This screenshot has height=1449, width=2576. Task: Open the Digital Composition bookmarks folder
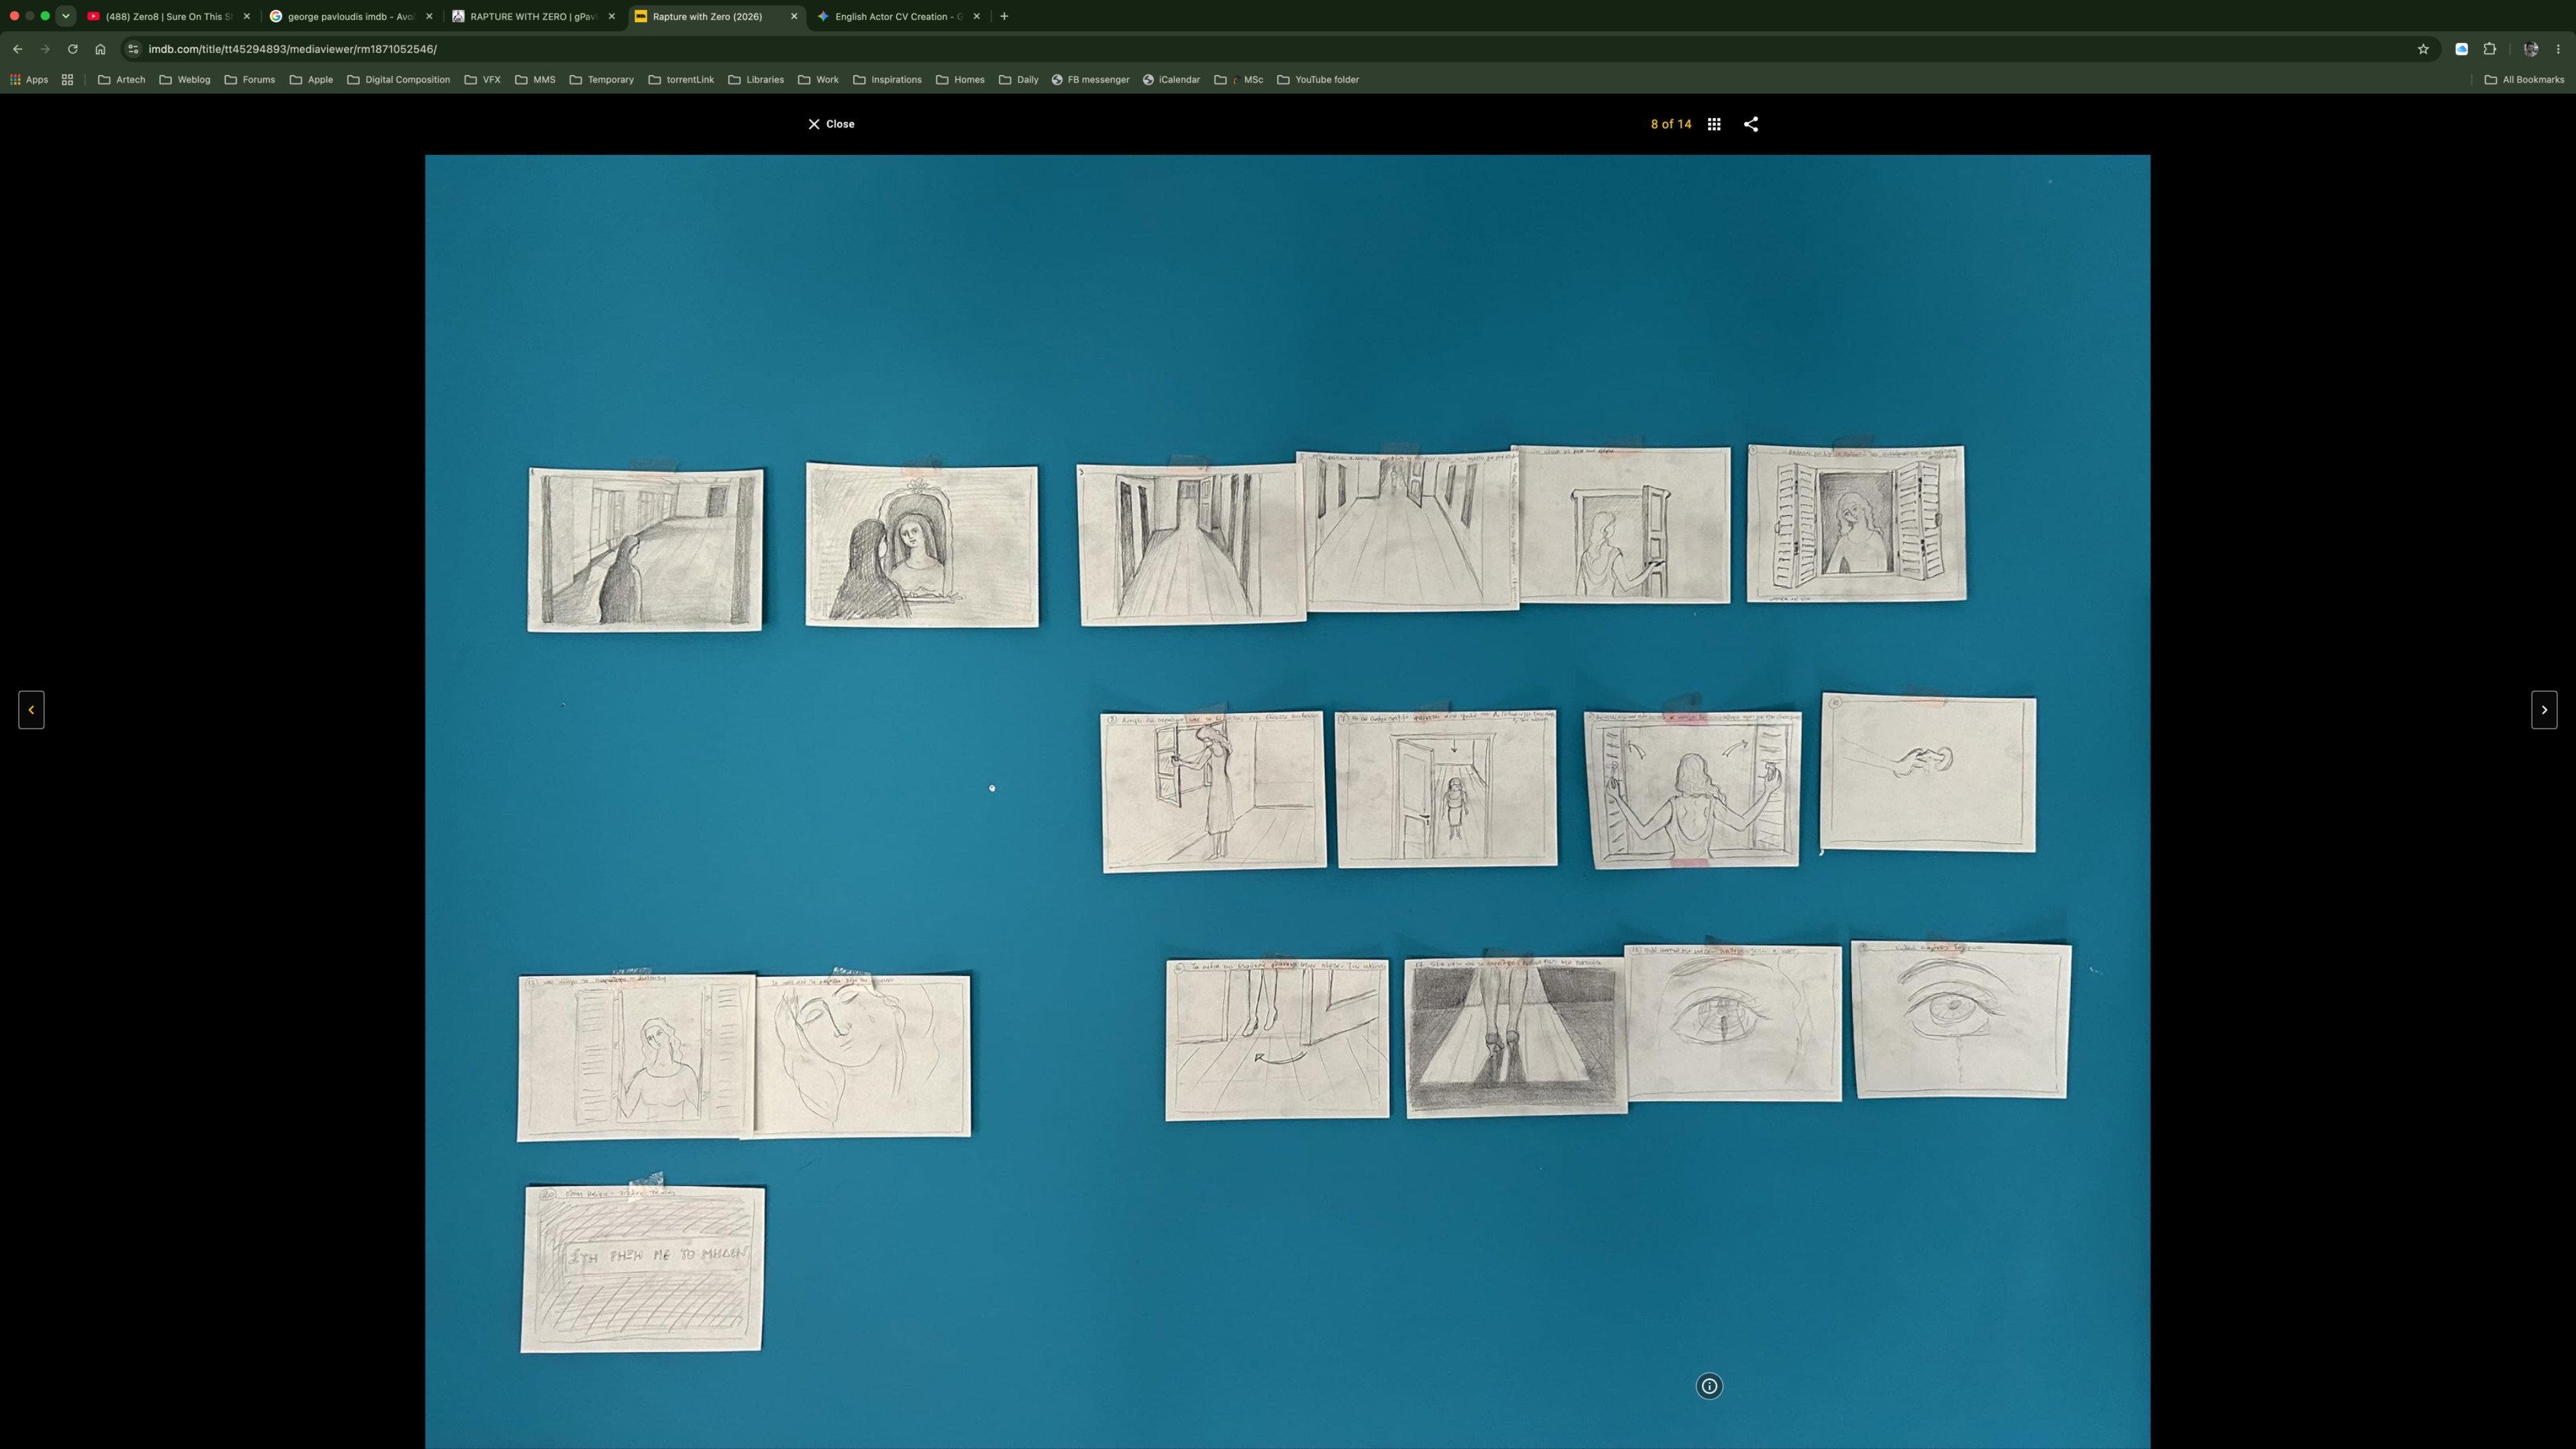coord(398,80)
